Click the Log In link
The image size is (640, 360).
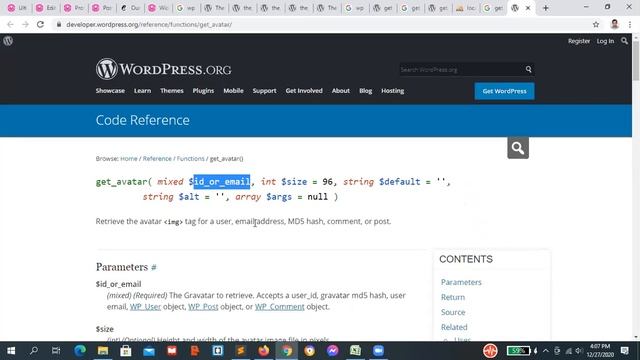click(605, 41)
